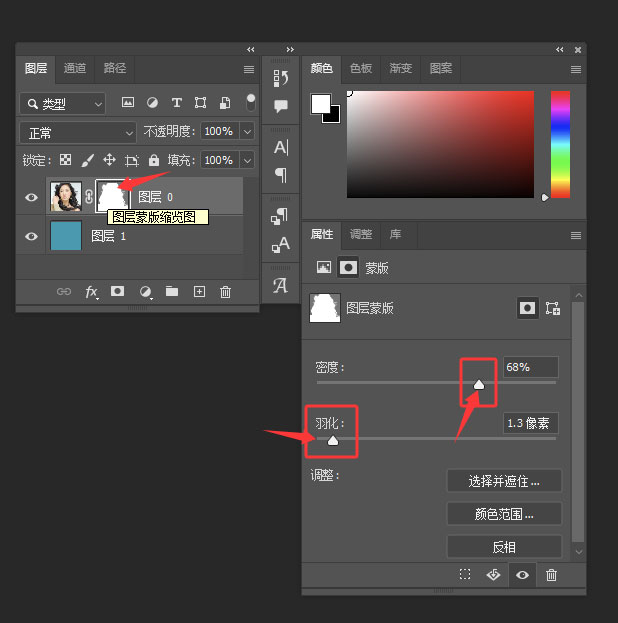Viewport: 618px width, 623px height.
Task: Click the 密度 density slider handle
Action: pos(479,384)
